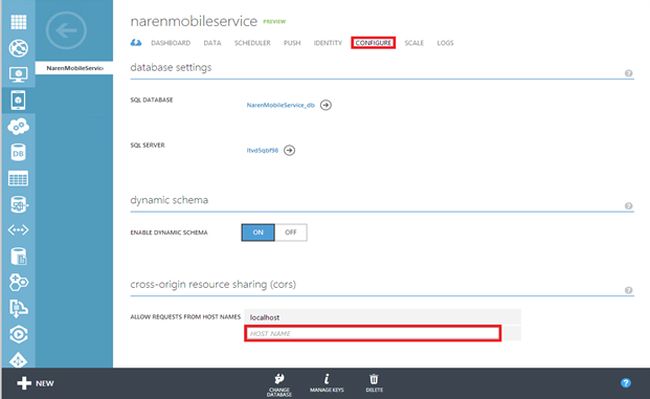
Task: Click the NEW plus button
Action: point(36,383)
